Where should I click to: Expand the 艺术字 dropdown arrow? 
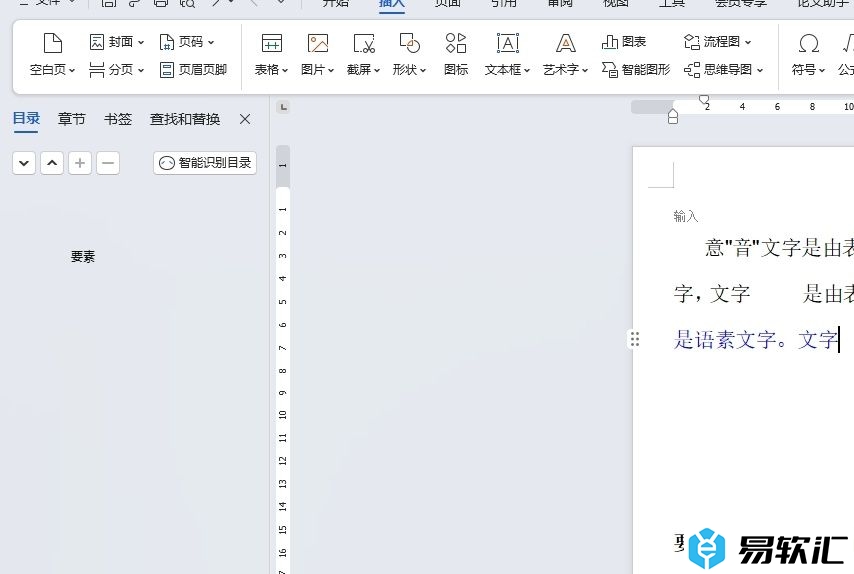[584, 70]
